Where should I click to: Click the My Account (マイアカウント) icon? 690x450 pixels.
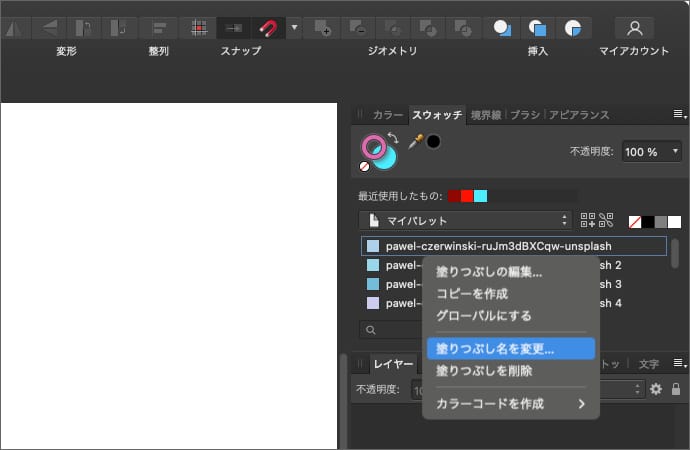634,27
